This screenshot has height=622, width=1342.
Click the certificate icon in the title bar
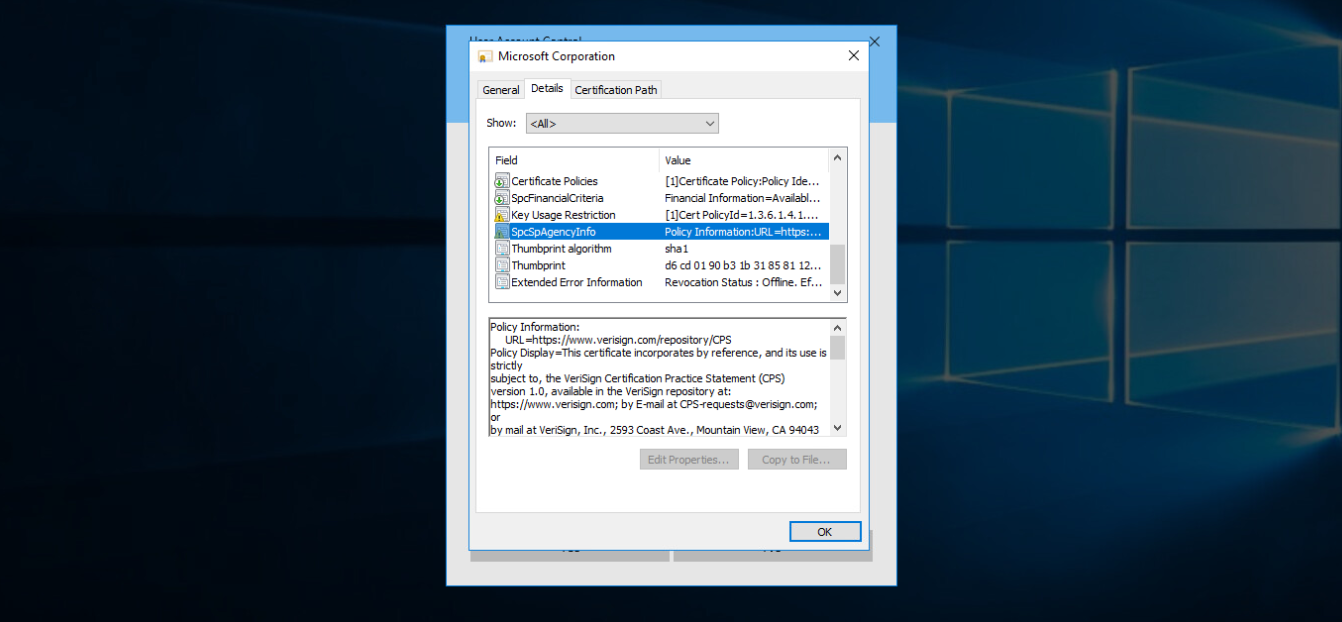click(485, 57)
